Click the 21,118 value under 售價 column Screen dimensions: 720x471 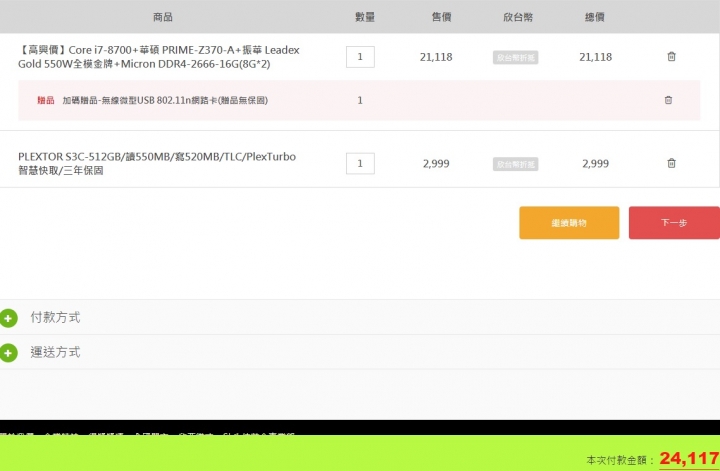tap(436, 57)
